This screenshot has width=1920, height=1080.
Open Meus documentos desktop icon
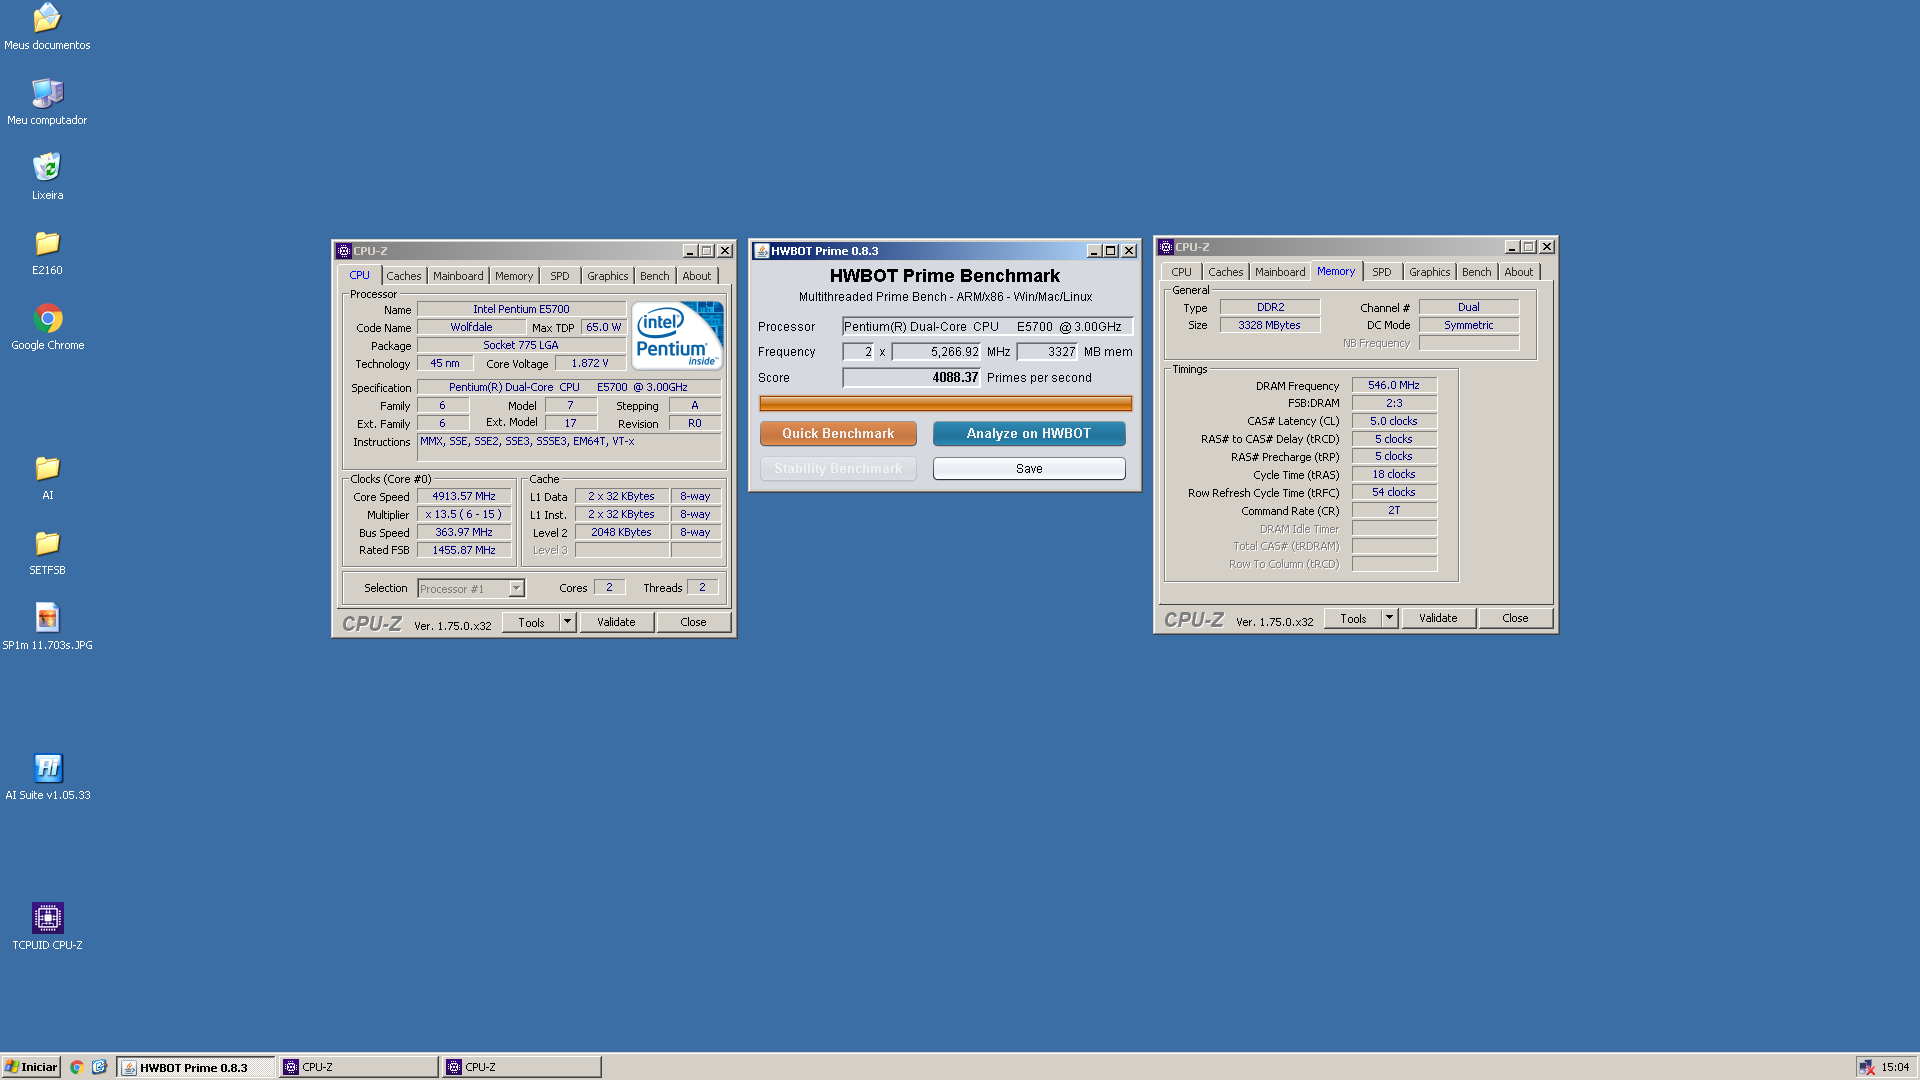coord(47,27)
